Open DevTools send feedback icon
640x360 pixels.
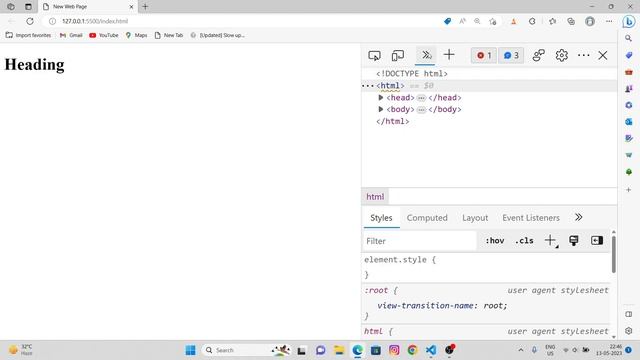point(539,55)
